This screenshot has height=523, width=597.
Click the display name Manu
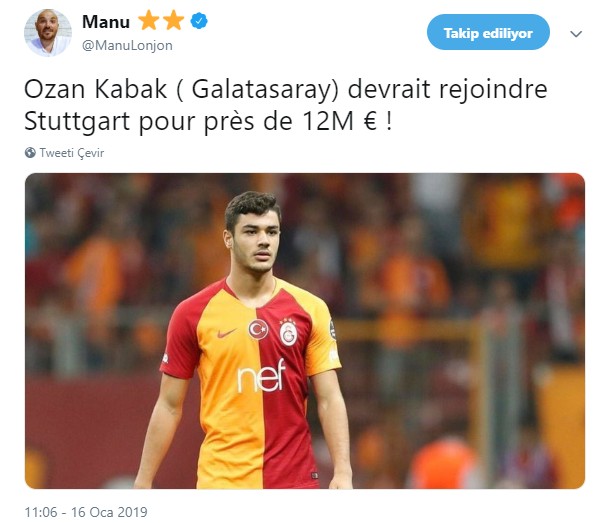[x=106, y=22]
